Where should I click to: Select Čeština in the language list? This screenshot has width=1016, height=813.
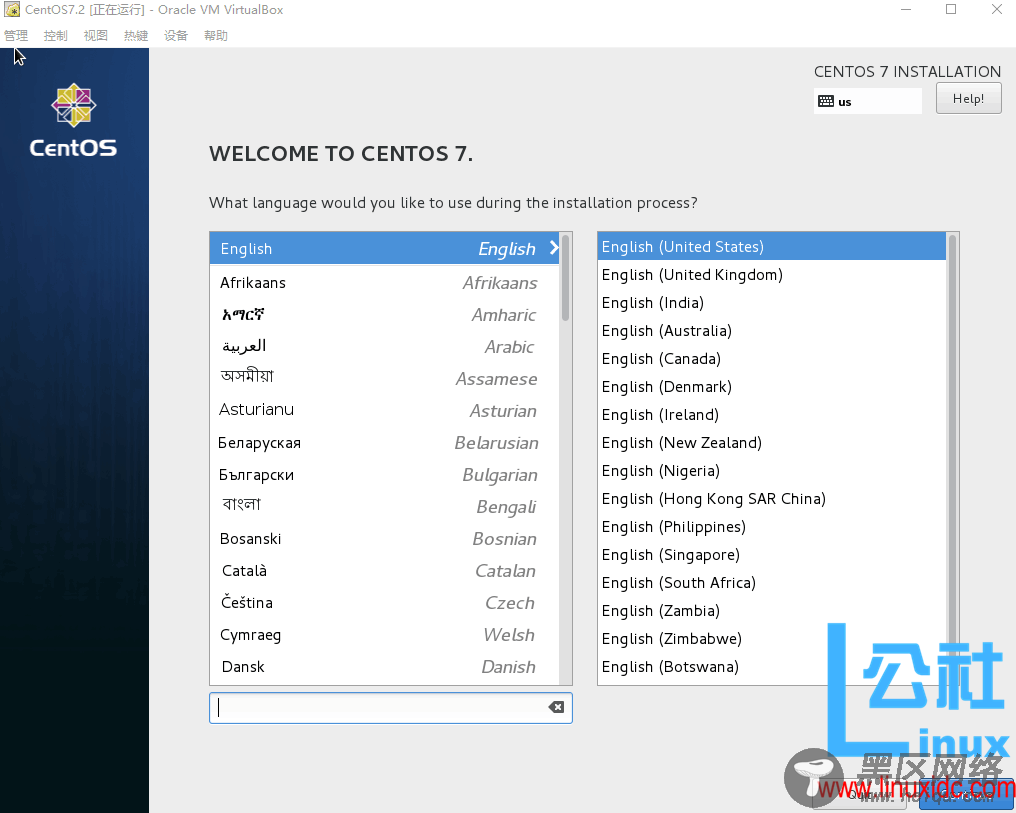pos(384,602)
